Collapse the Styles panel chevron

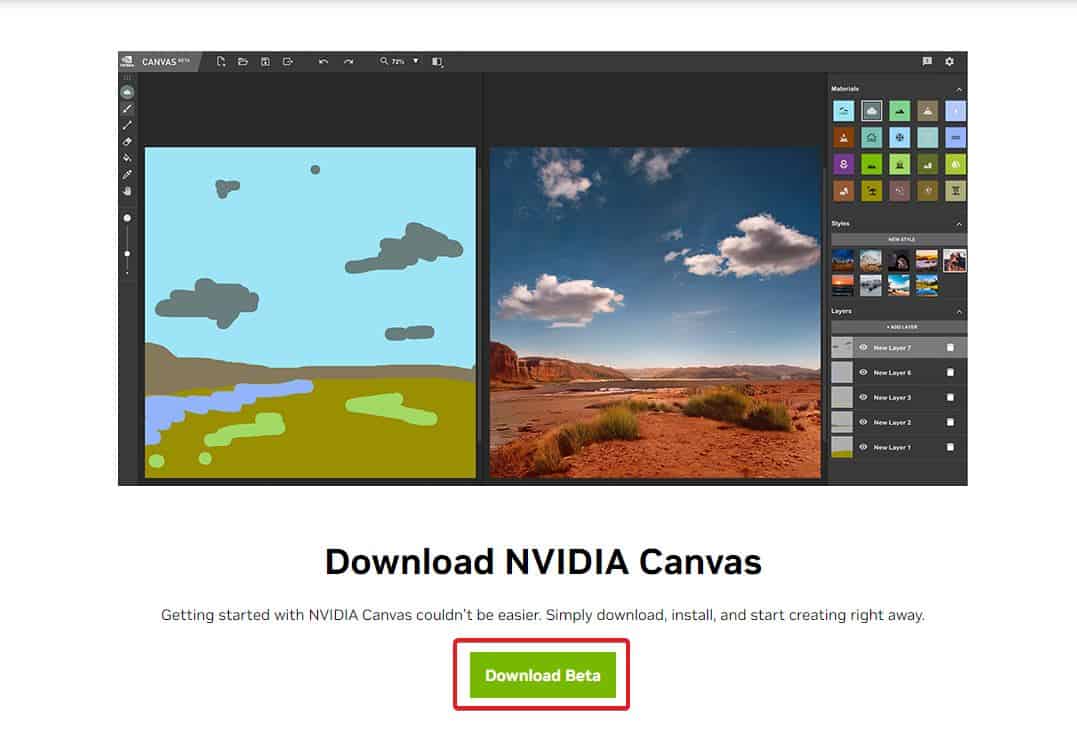pos(959,224)
